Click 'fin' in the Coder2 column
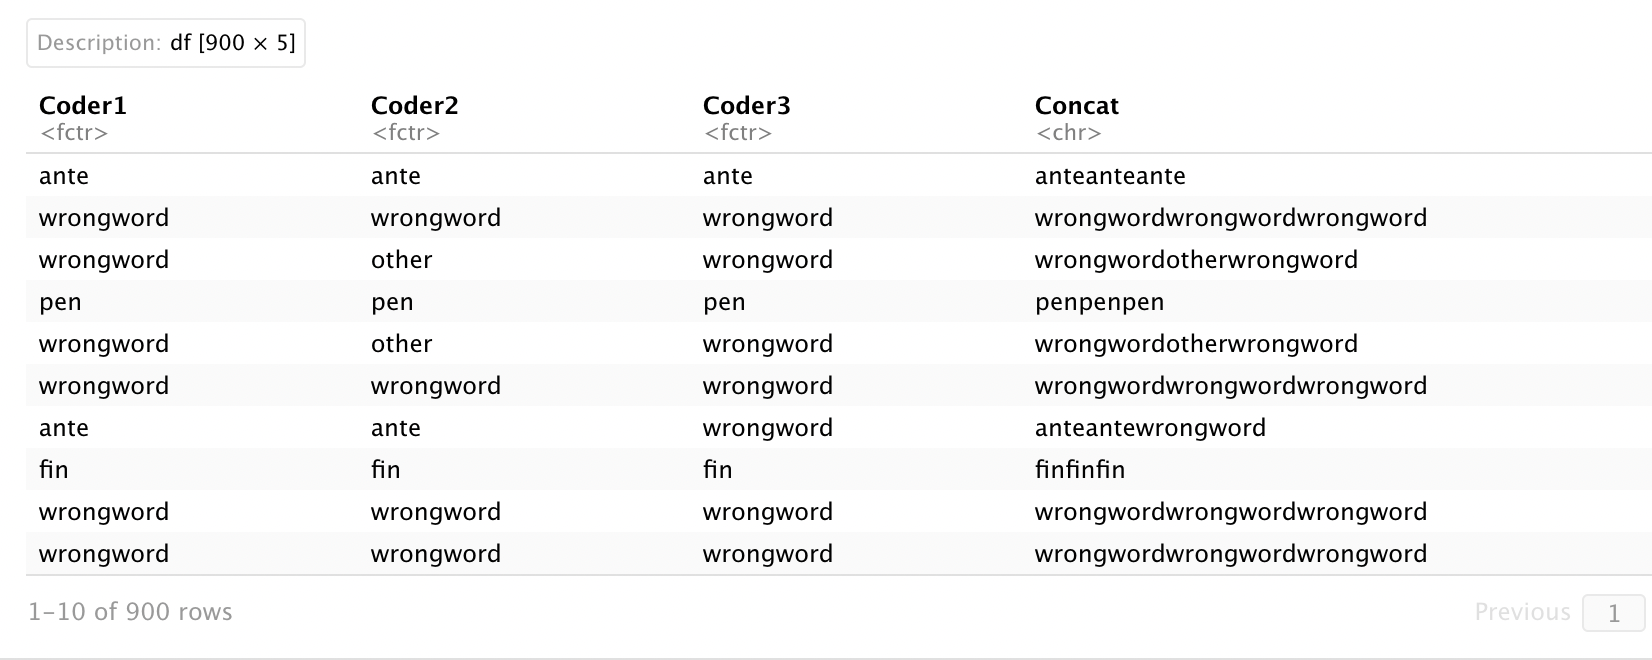The image size is (1652, 660). (x=386, y=470)
